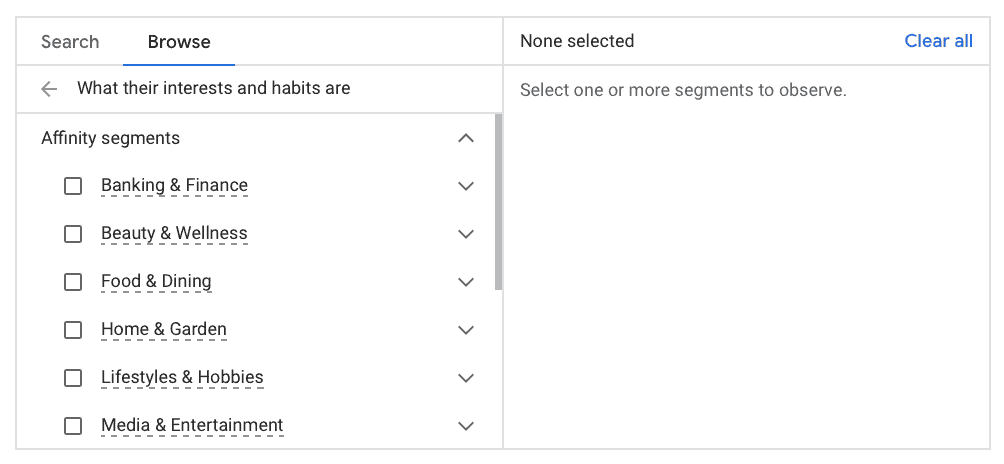Expand the Banking & Finance chevron
Viewport: 1004px width, 464px height.
pos(465,186)
